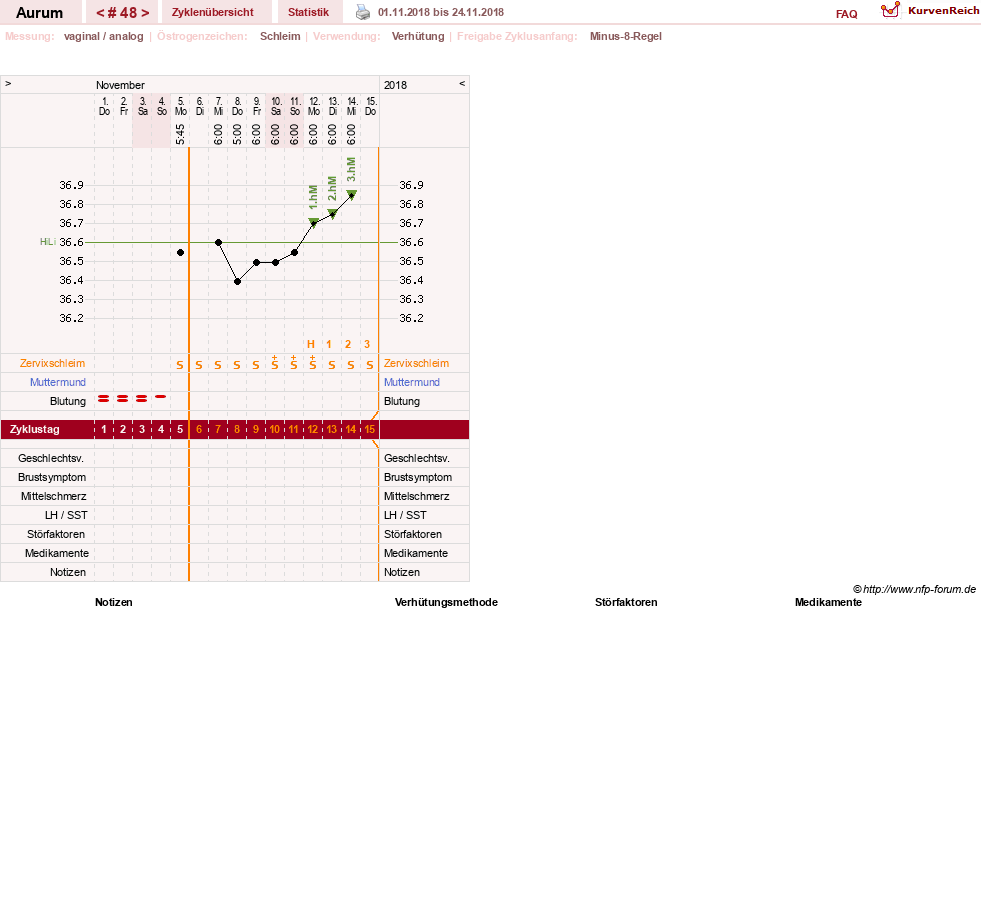The width and height of the screenshot is (981, 921).
Task: Click the HiLi coverline label
Action: pos(48,242)
